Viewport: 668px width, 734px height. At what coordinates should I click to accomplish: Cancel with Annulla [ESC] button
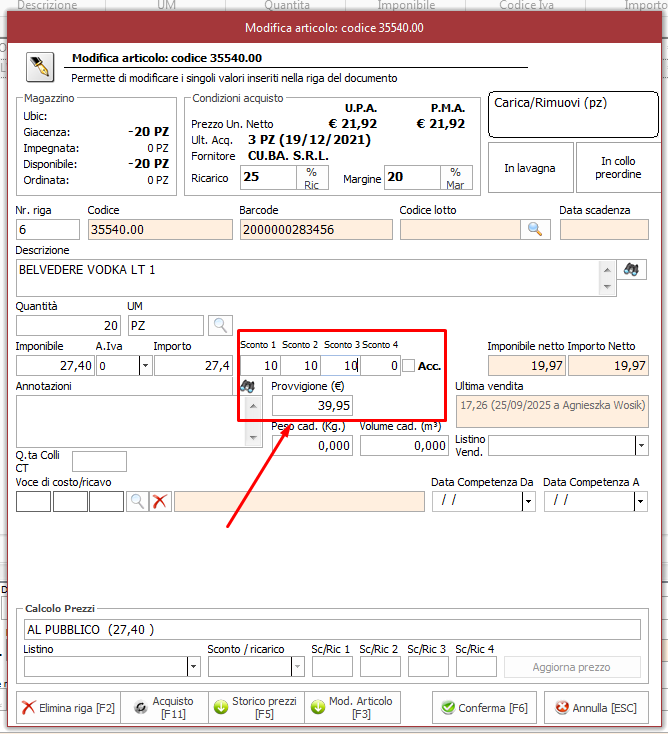pyautogui.click(x=597, y=708)
